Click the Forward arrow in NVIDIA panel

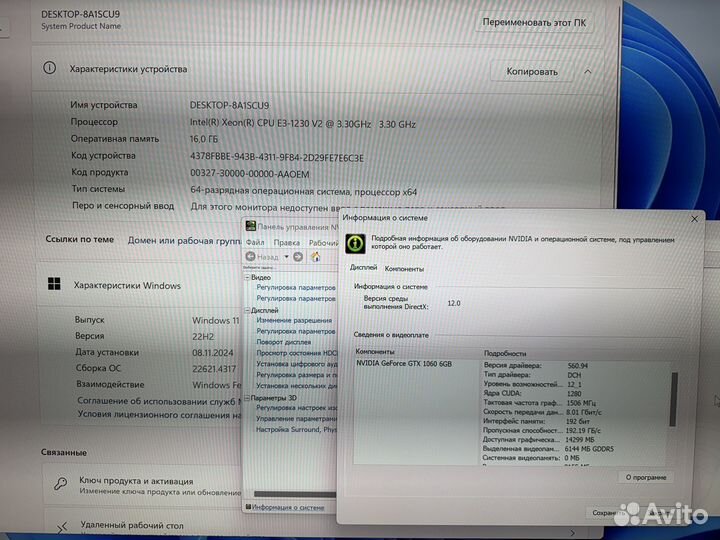[298, 257]
